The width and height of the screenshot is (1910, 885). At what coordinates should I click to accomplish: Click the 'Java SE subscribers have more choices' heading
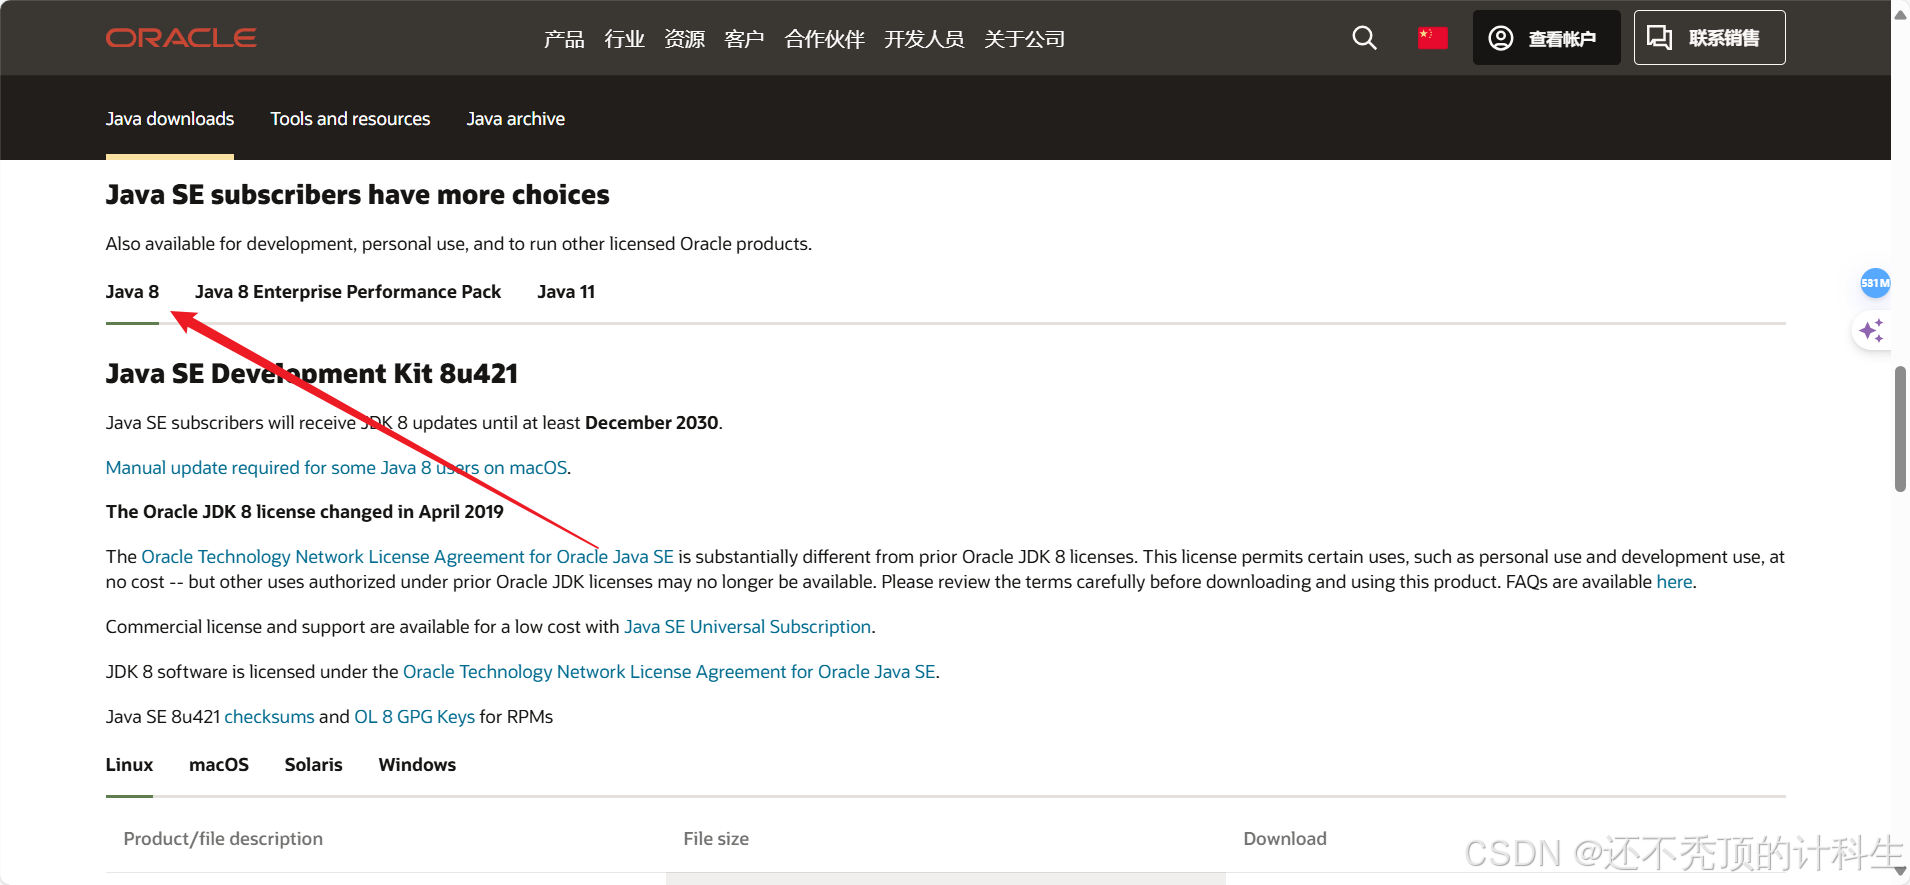tap(357, 195)
